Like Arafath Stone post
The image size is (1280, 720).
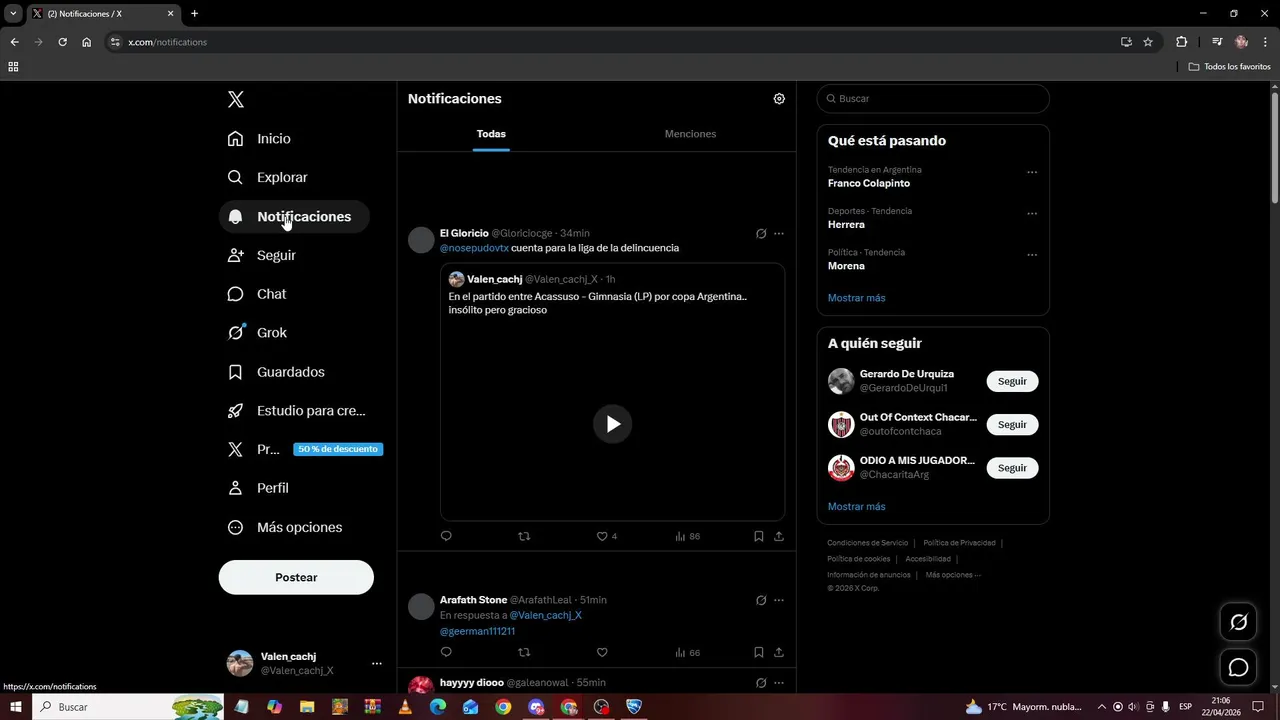tap(602, 652)
